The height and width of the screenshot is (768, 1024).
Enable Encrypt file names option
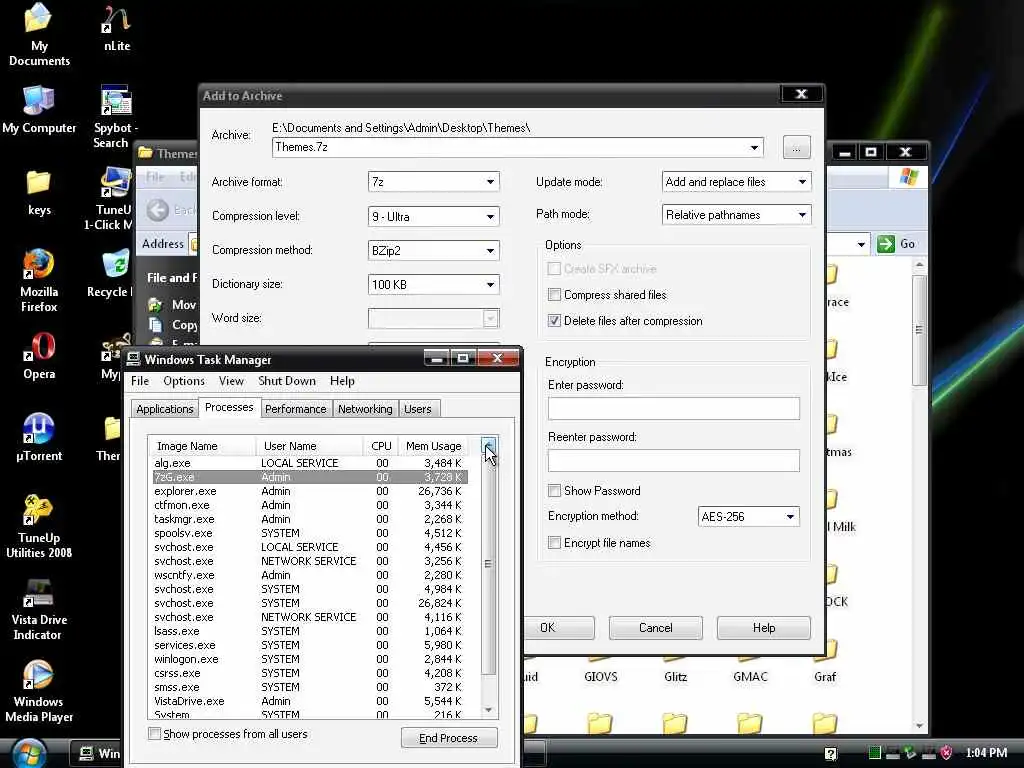[554, 543]
